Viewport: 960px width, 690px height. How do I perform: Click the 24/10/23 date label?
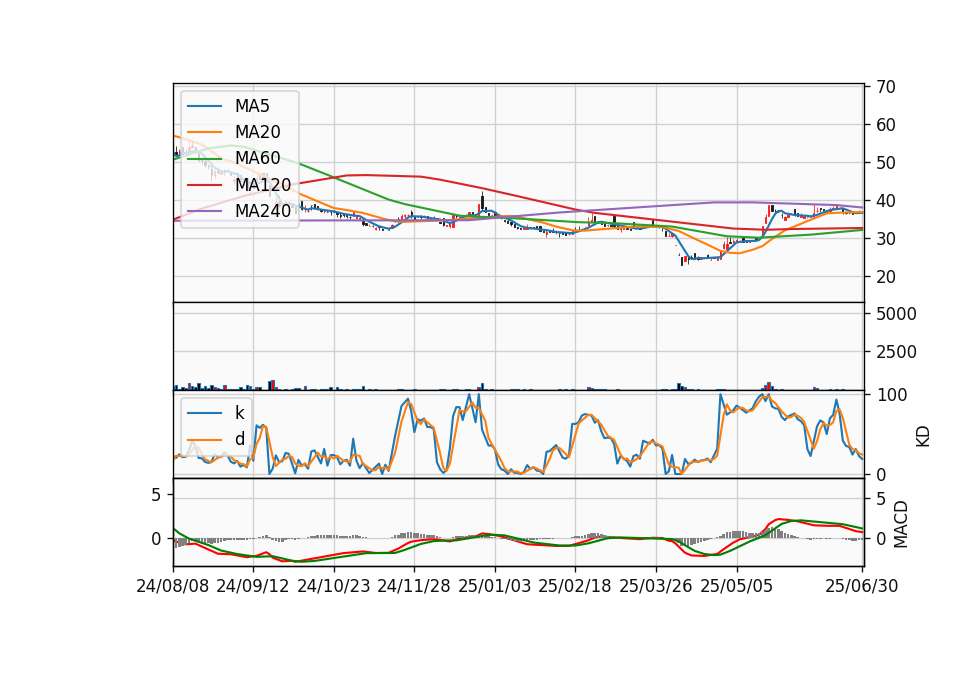tap(334, 586)
